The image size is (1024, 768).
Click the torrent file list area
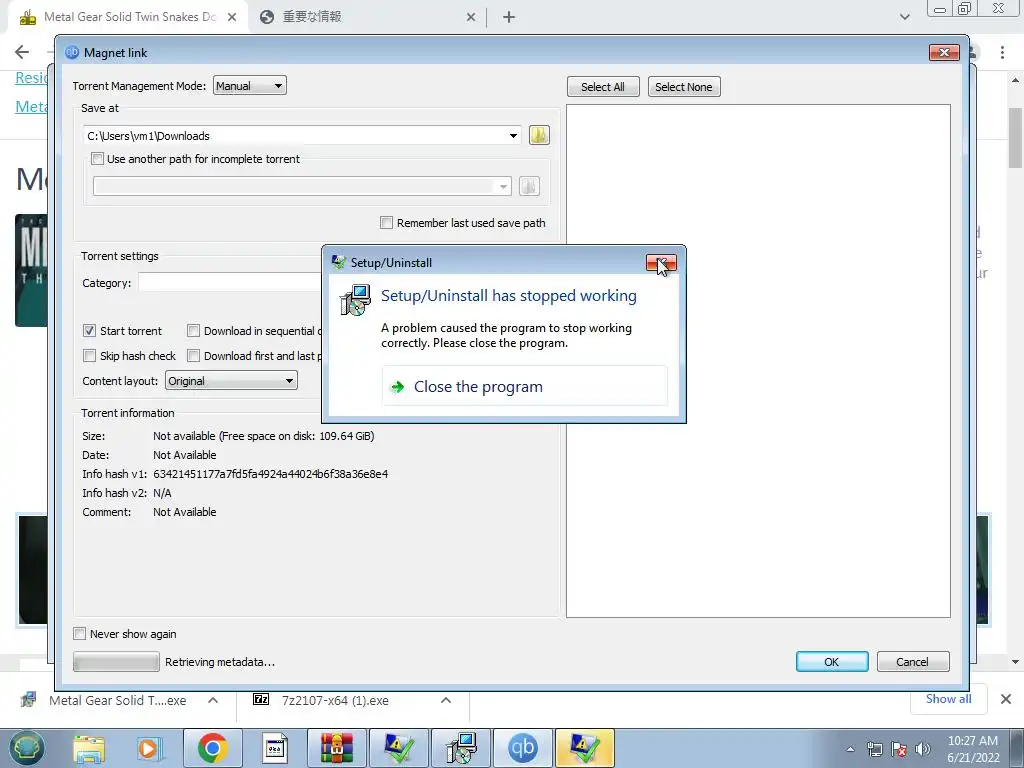758,360
